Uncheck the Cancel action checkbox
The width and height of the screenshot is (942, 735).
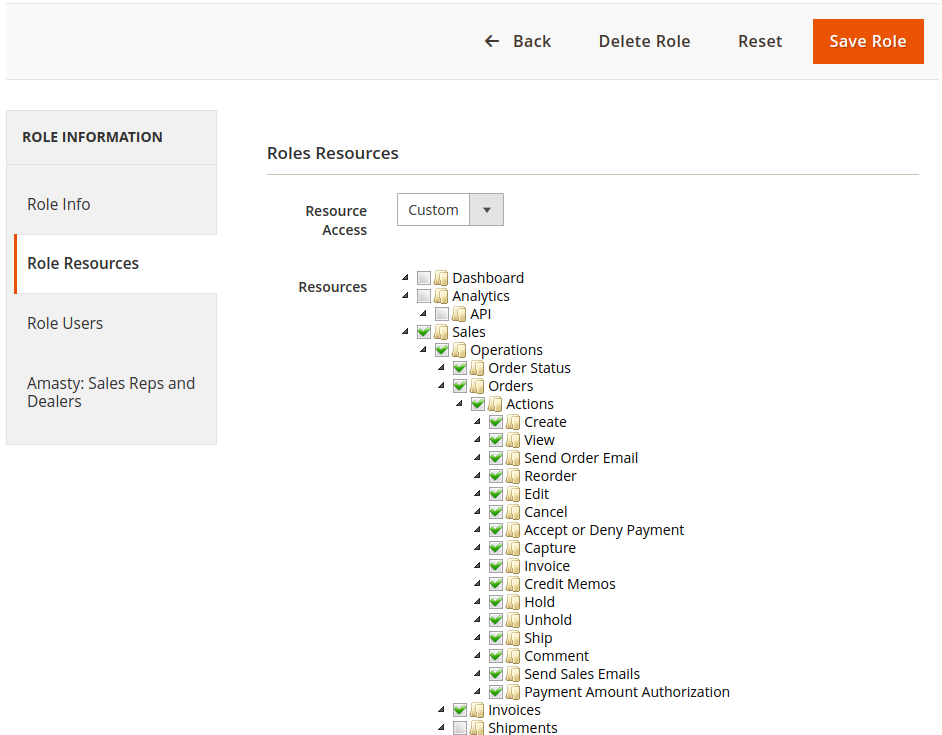point(496,512)
